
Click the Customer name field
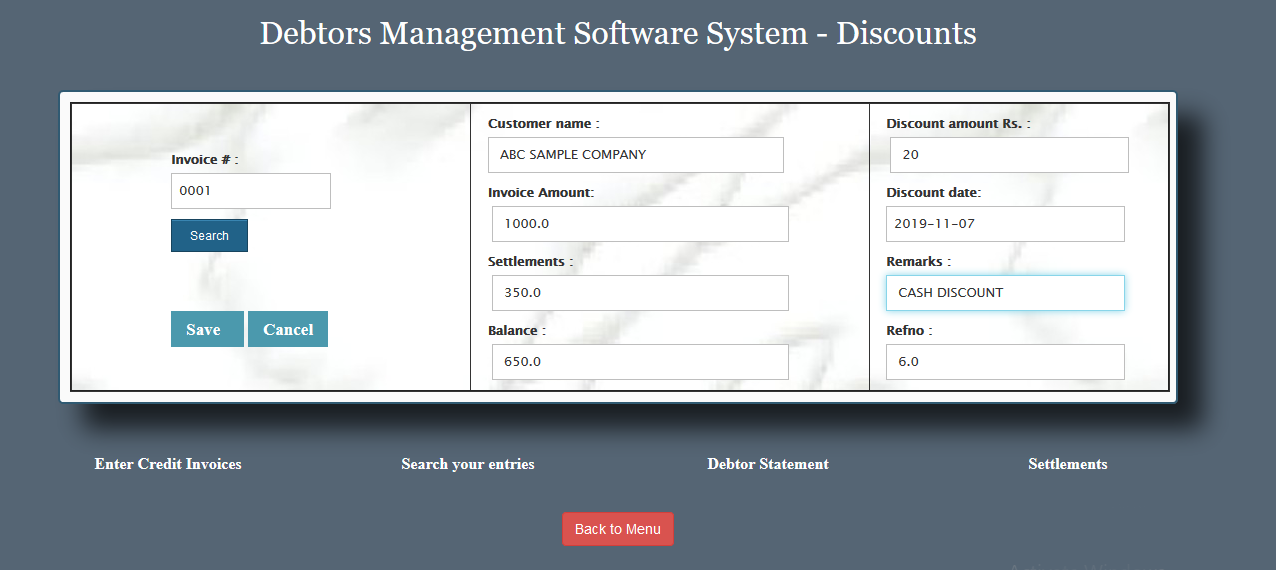(636, 155)
